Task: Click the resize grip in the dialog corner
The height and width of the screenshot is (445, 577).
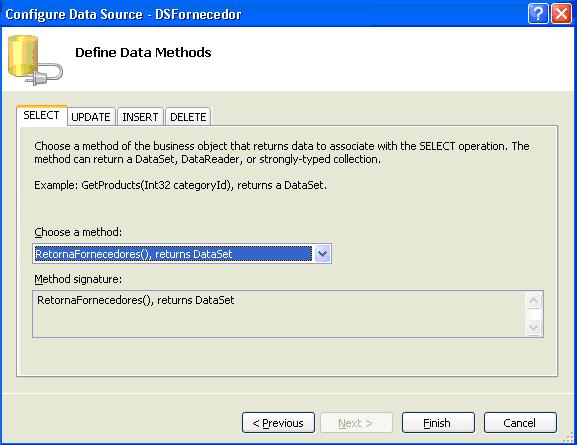Action: coord(569,438)
